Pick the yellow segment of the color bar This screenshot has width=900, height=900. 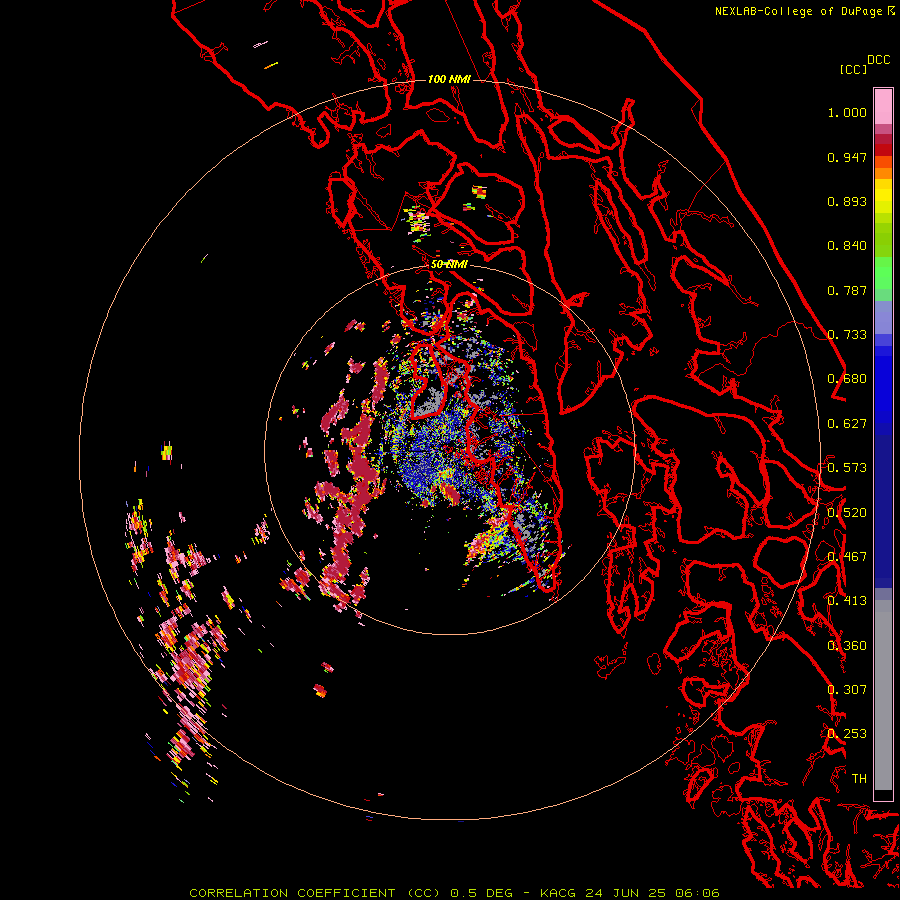pos(883,196)
